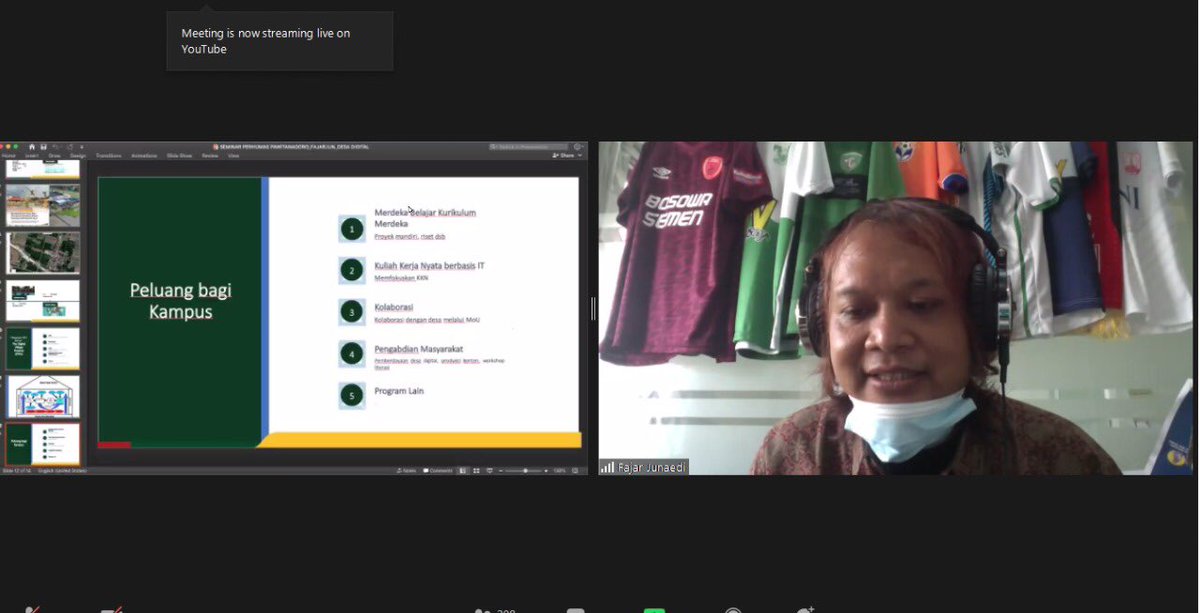This screenshot has width=1200, height=613.
Task: Click the 'Peluang bagi Kampus' slide title
Action: coord(181,301)
